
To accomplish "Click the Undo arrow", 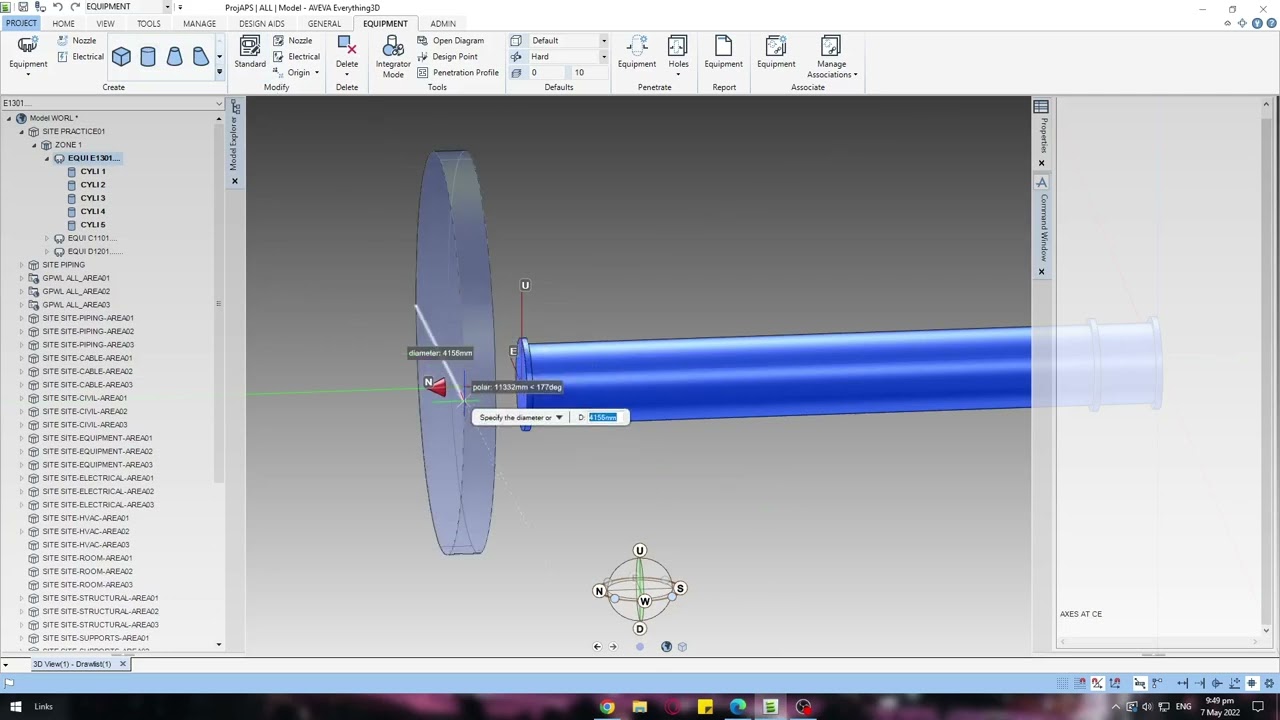I will [57, 7].
